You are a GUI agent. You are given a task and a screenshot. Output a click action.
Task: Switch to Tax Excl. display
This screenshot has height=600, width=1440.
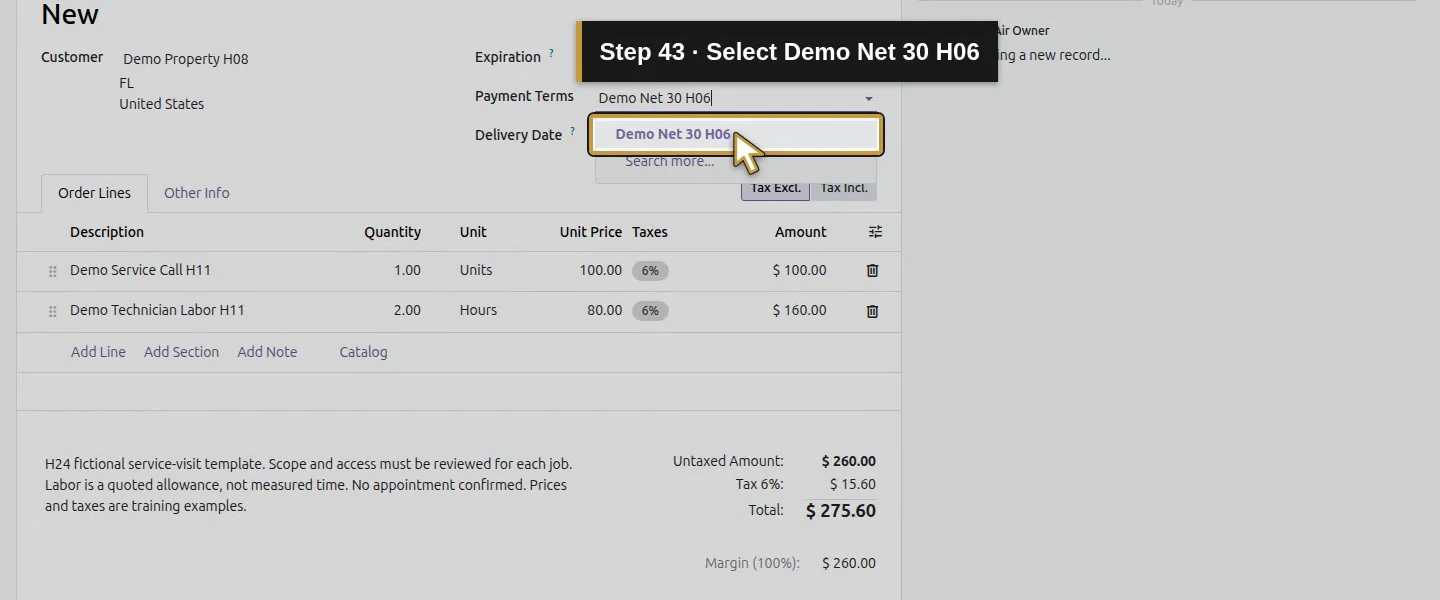pyautogui.click(x=775, y=188)
